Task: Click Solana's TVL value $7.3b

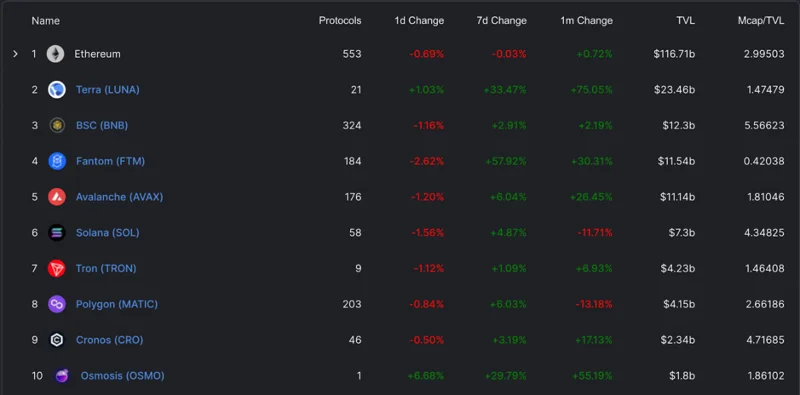Action: pyautogui.click(x=682, y=233)
